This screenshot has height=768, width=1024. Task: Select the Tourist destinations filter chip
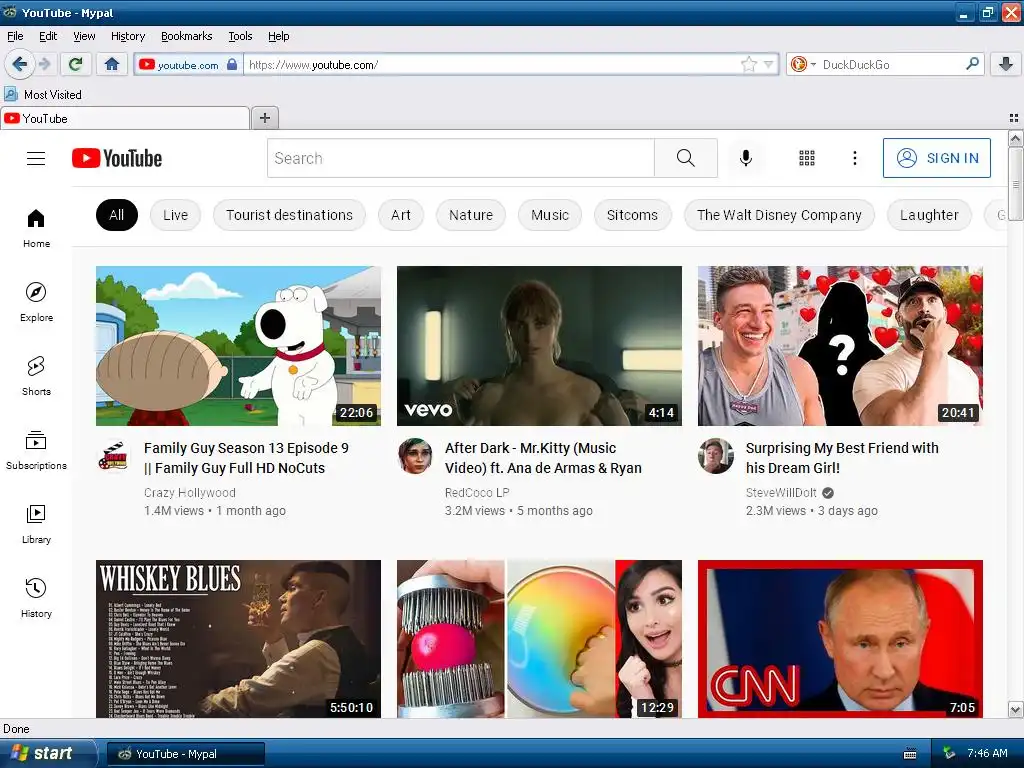289,215
